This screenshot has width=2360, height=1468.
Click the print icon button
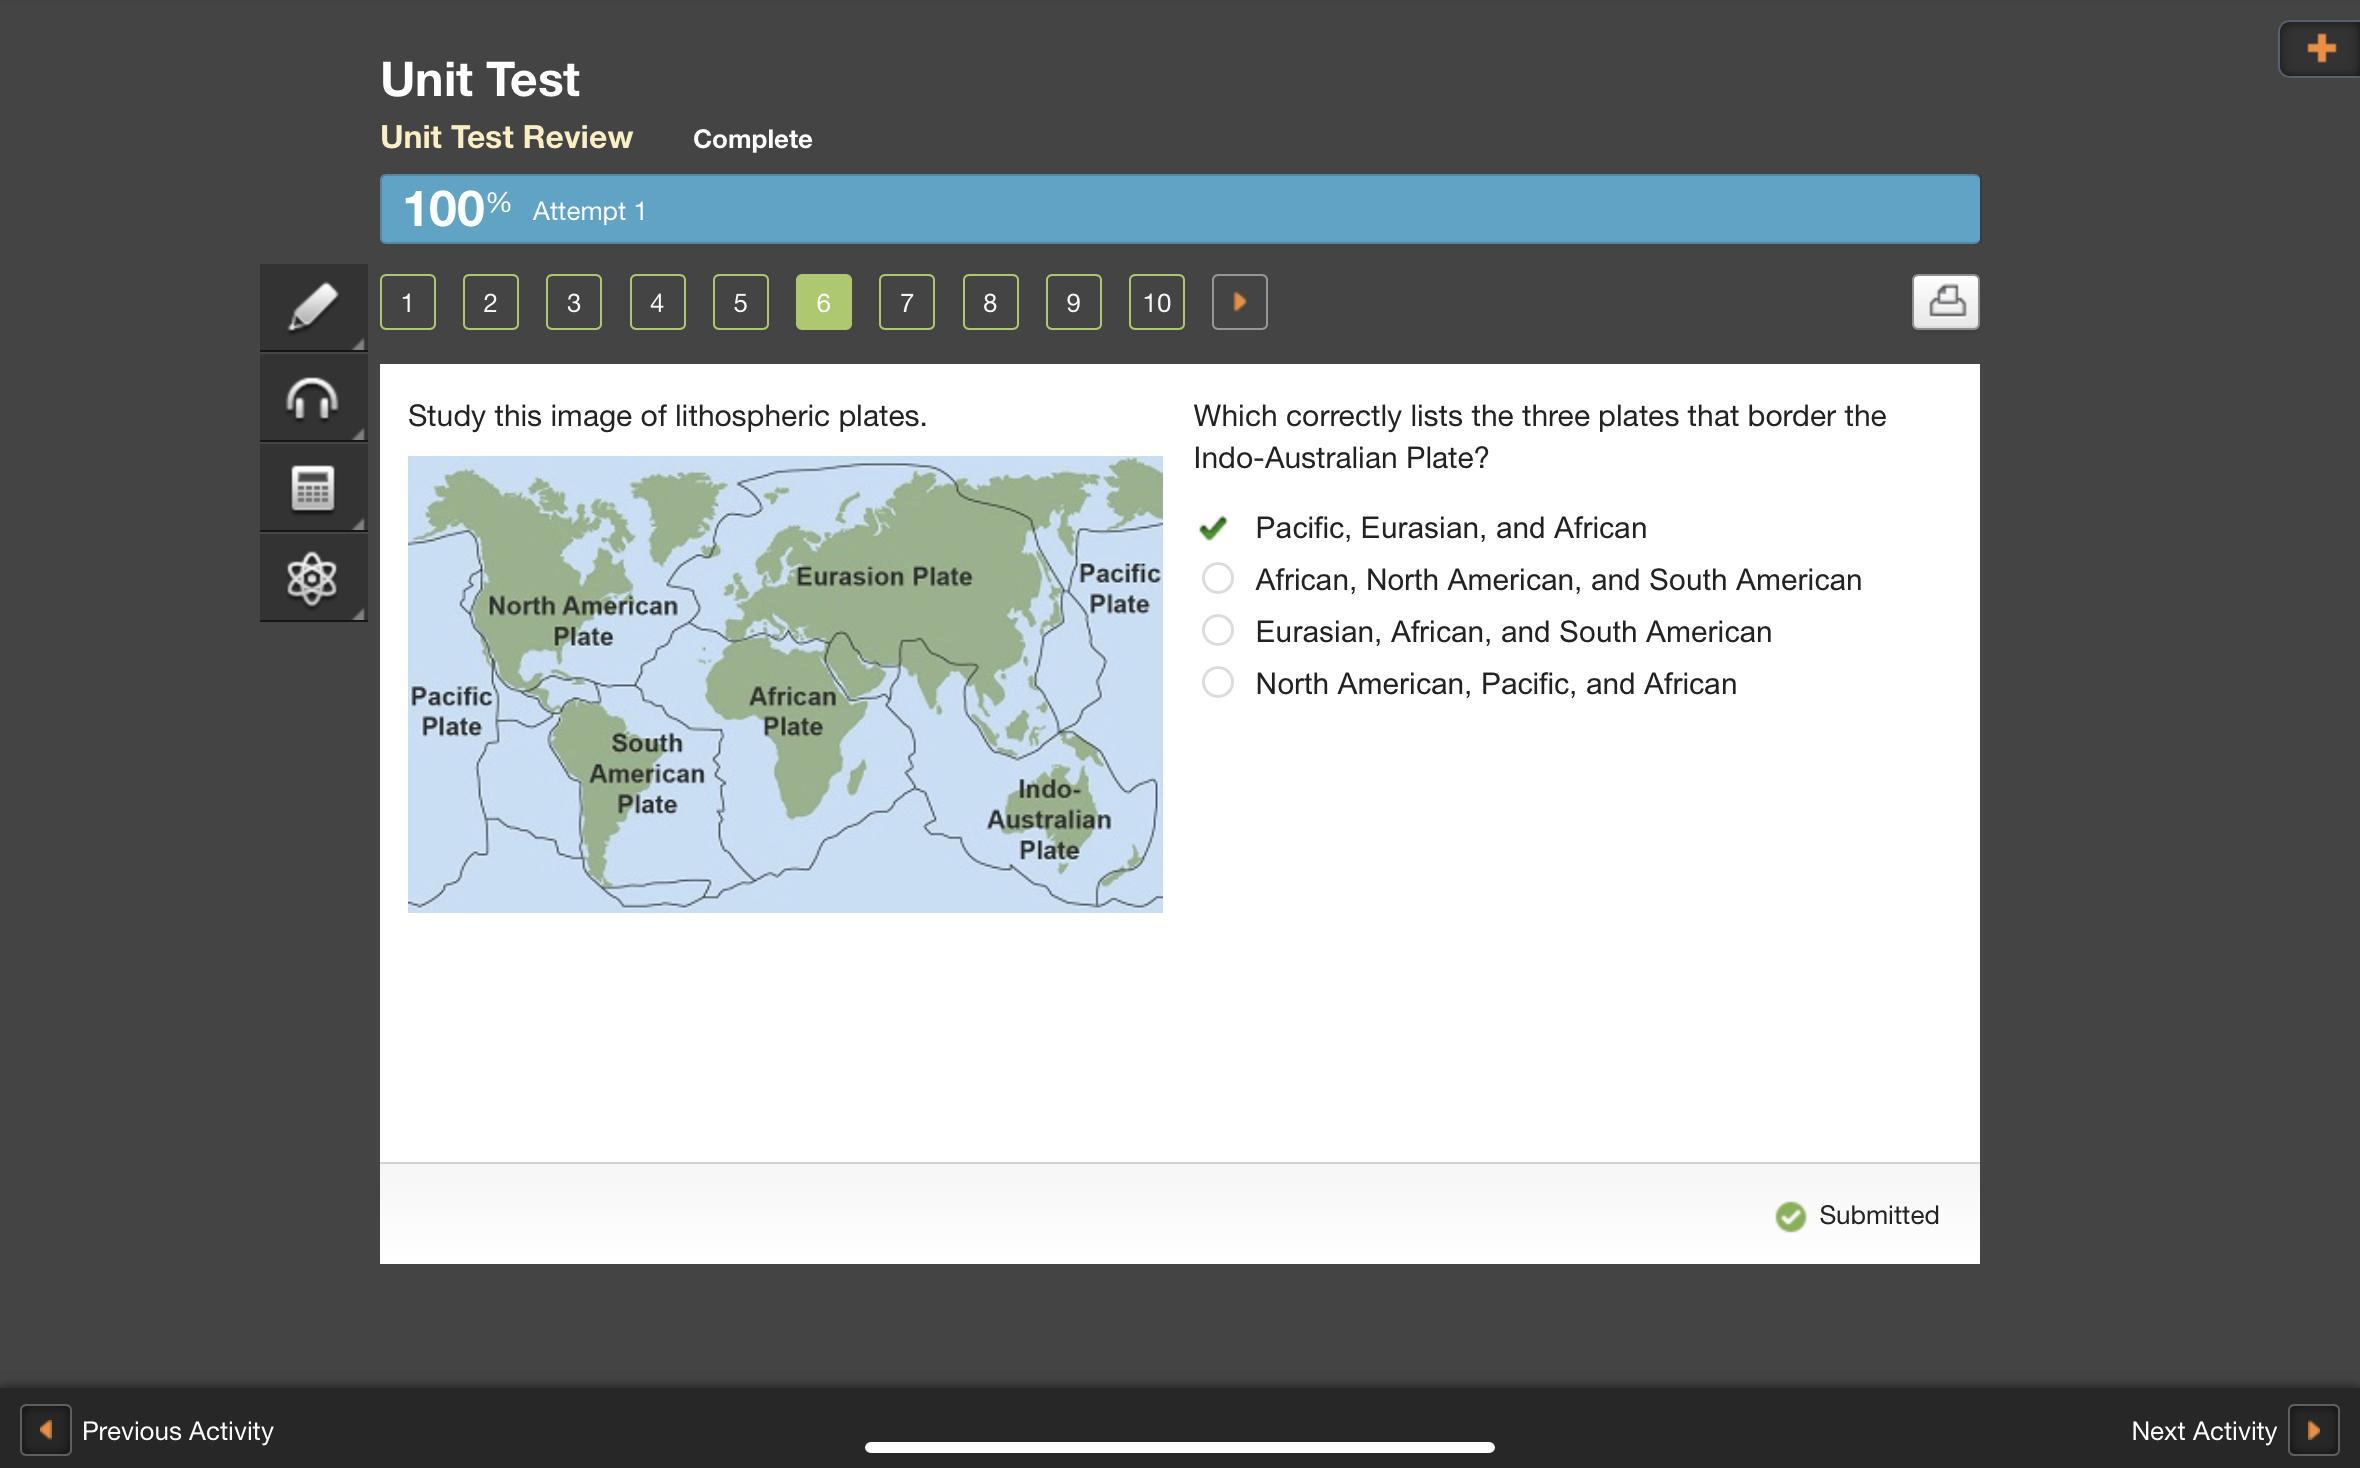coord(1945,301)
